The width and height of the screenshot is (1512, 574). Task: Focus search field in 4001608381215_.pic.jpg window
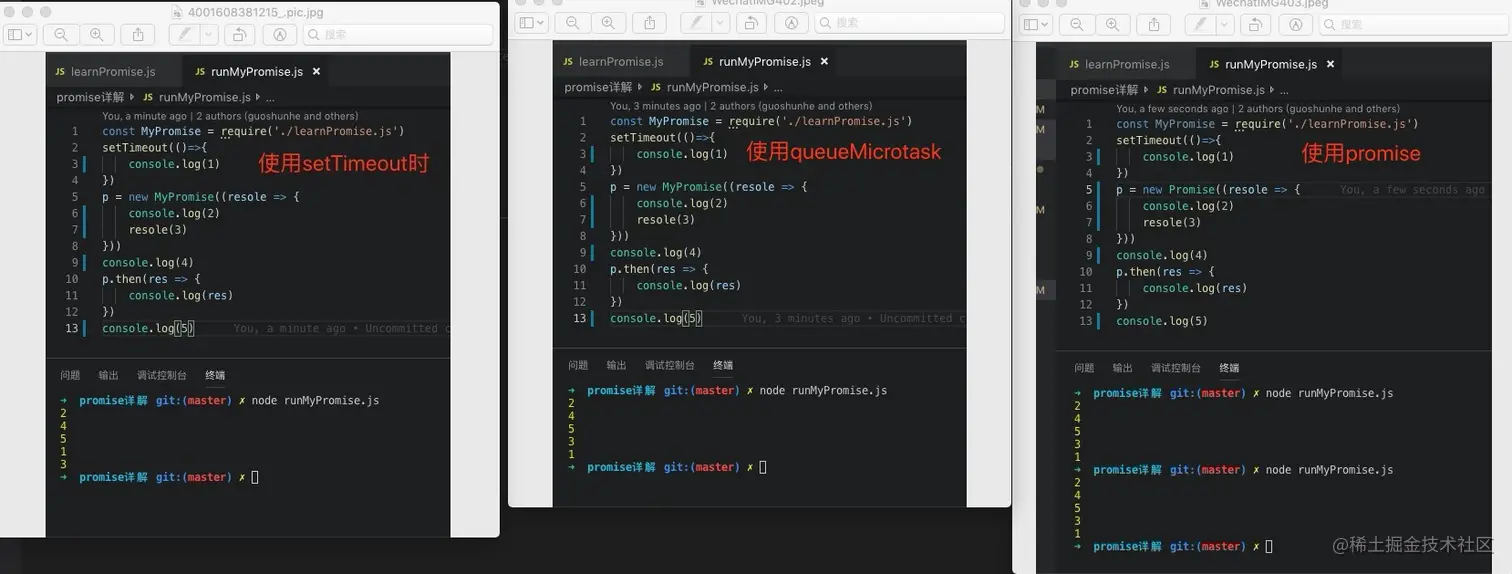(x=398, y=34)
